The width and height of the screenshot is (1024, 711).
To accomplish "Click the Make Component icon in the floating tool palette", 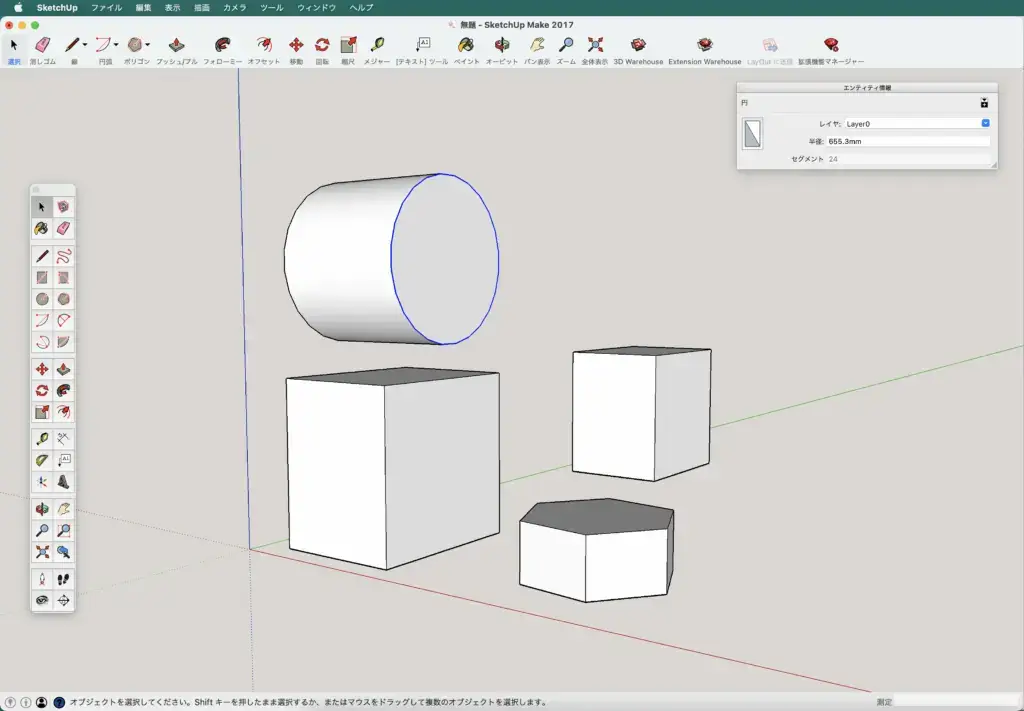I will pyautogui.click(x=63, y=207).
